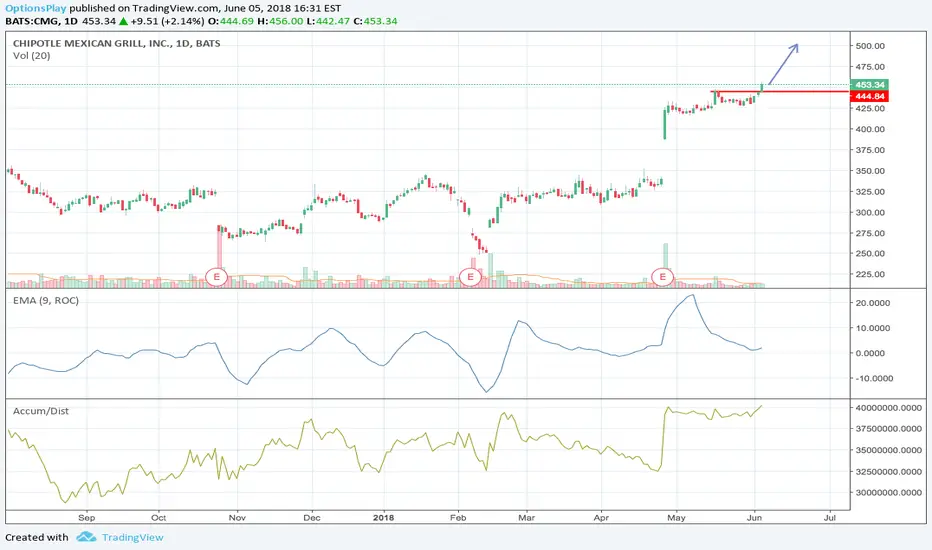Click the TradingView cloud logo icon

(86, 537)
